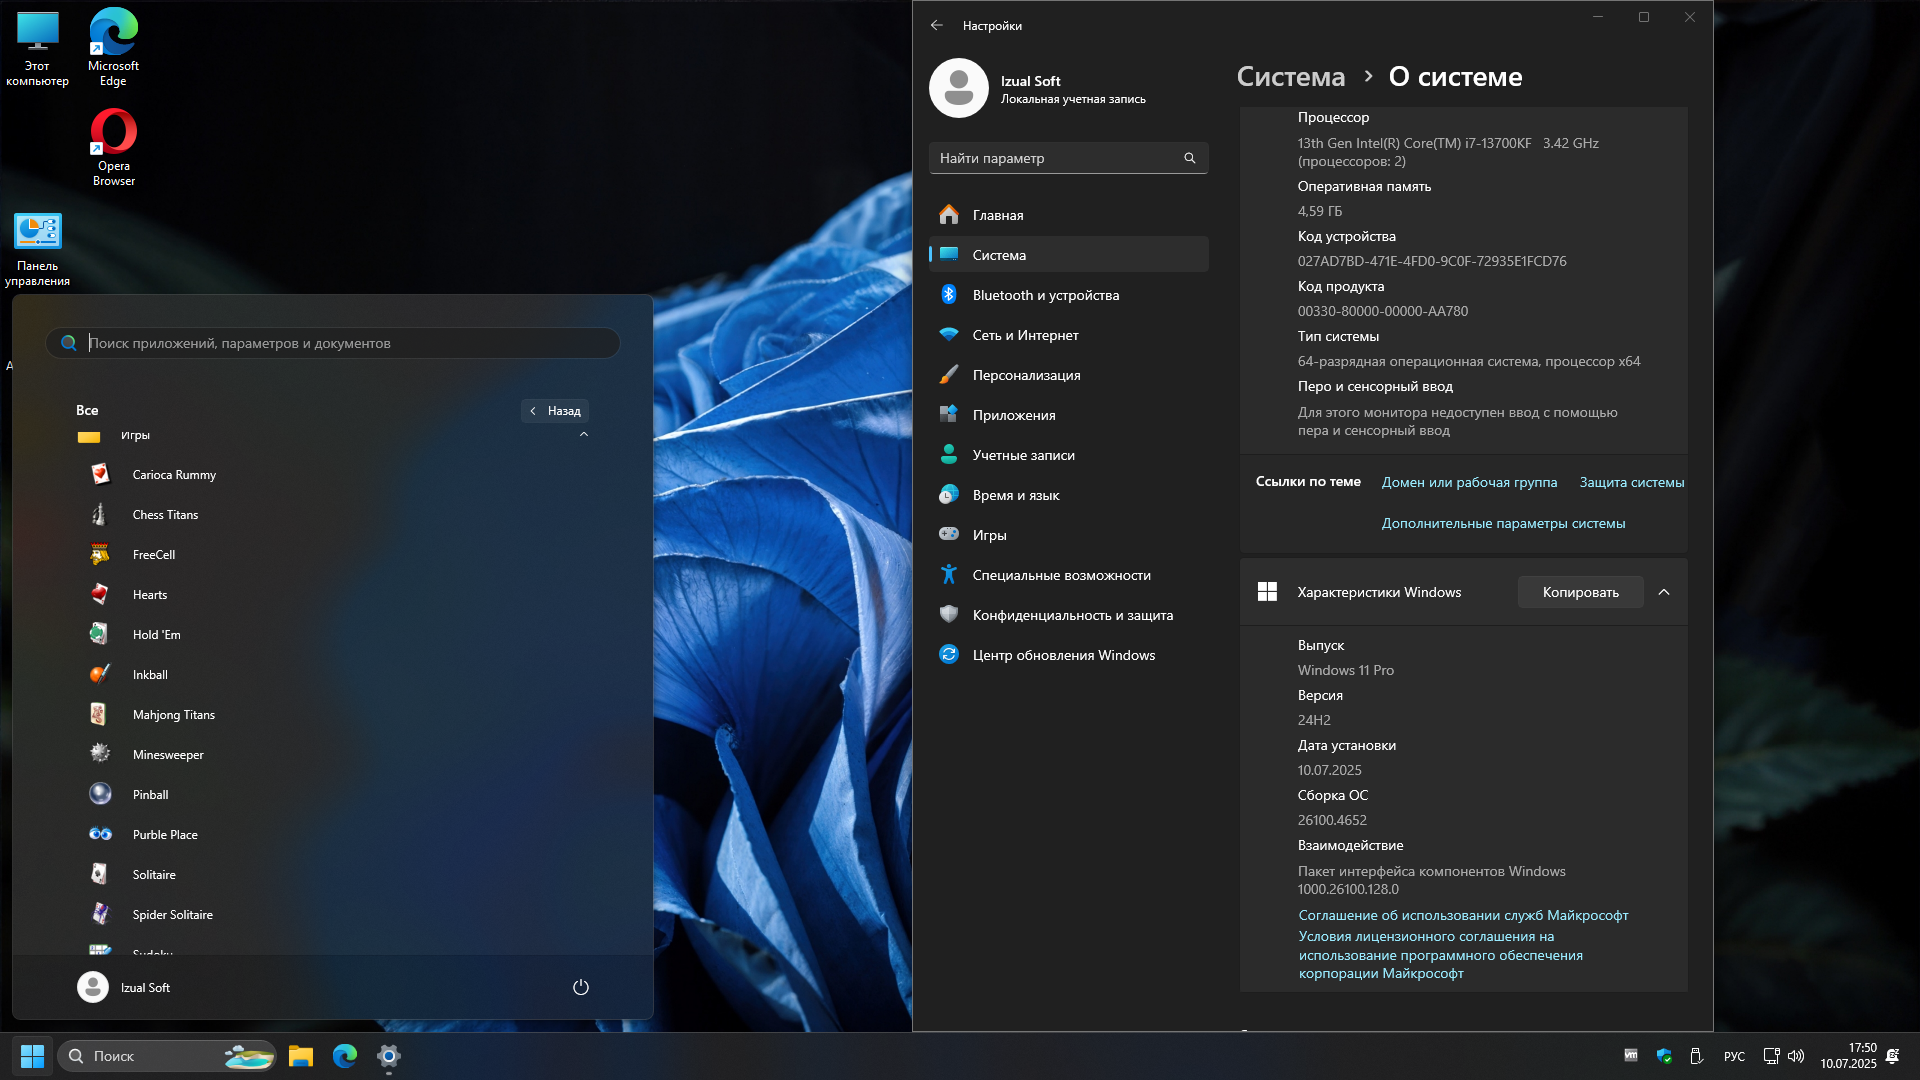Open Сеть и Интернет settings
Image resolution: width=1920 pixels, height=1080 pixels.
[x=1068, y=335]
